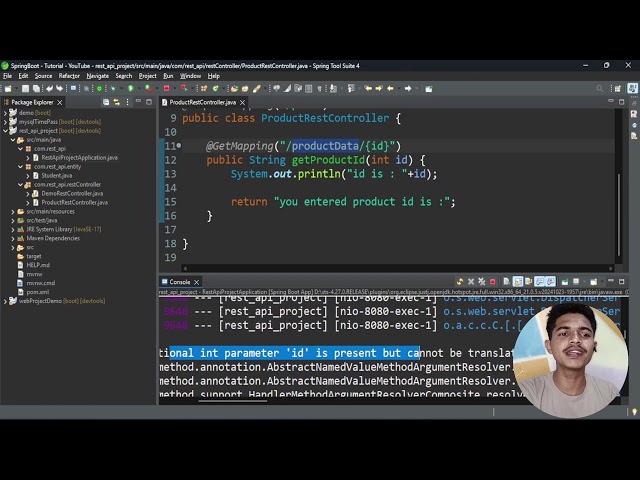
Task: Open the Refactor menu
Action: tap(69, 76)
